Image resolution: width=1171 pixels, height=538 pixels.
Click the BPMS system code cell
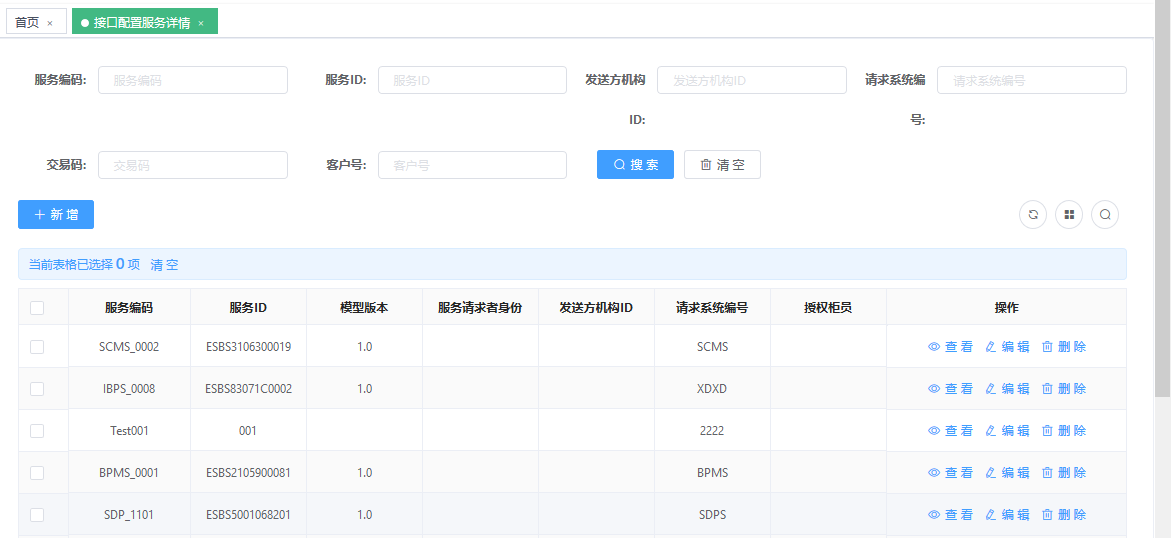(712, 472)
